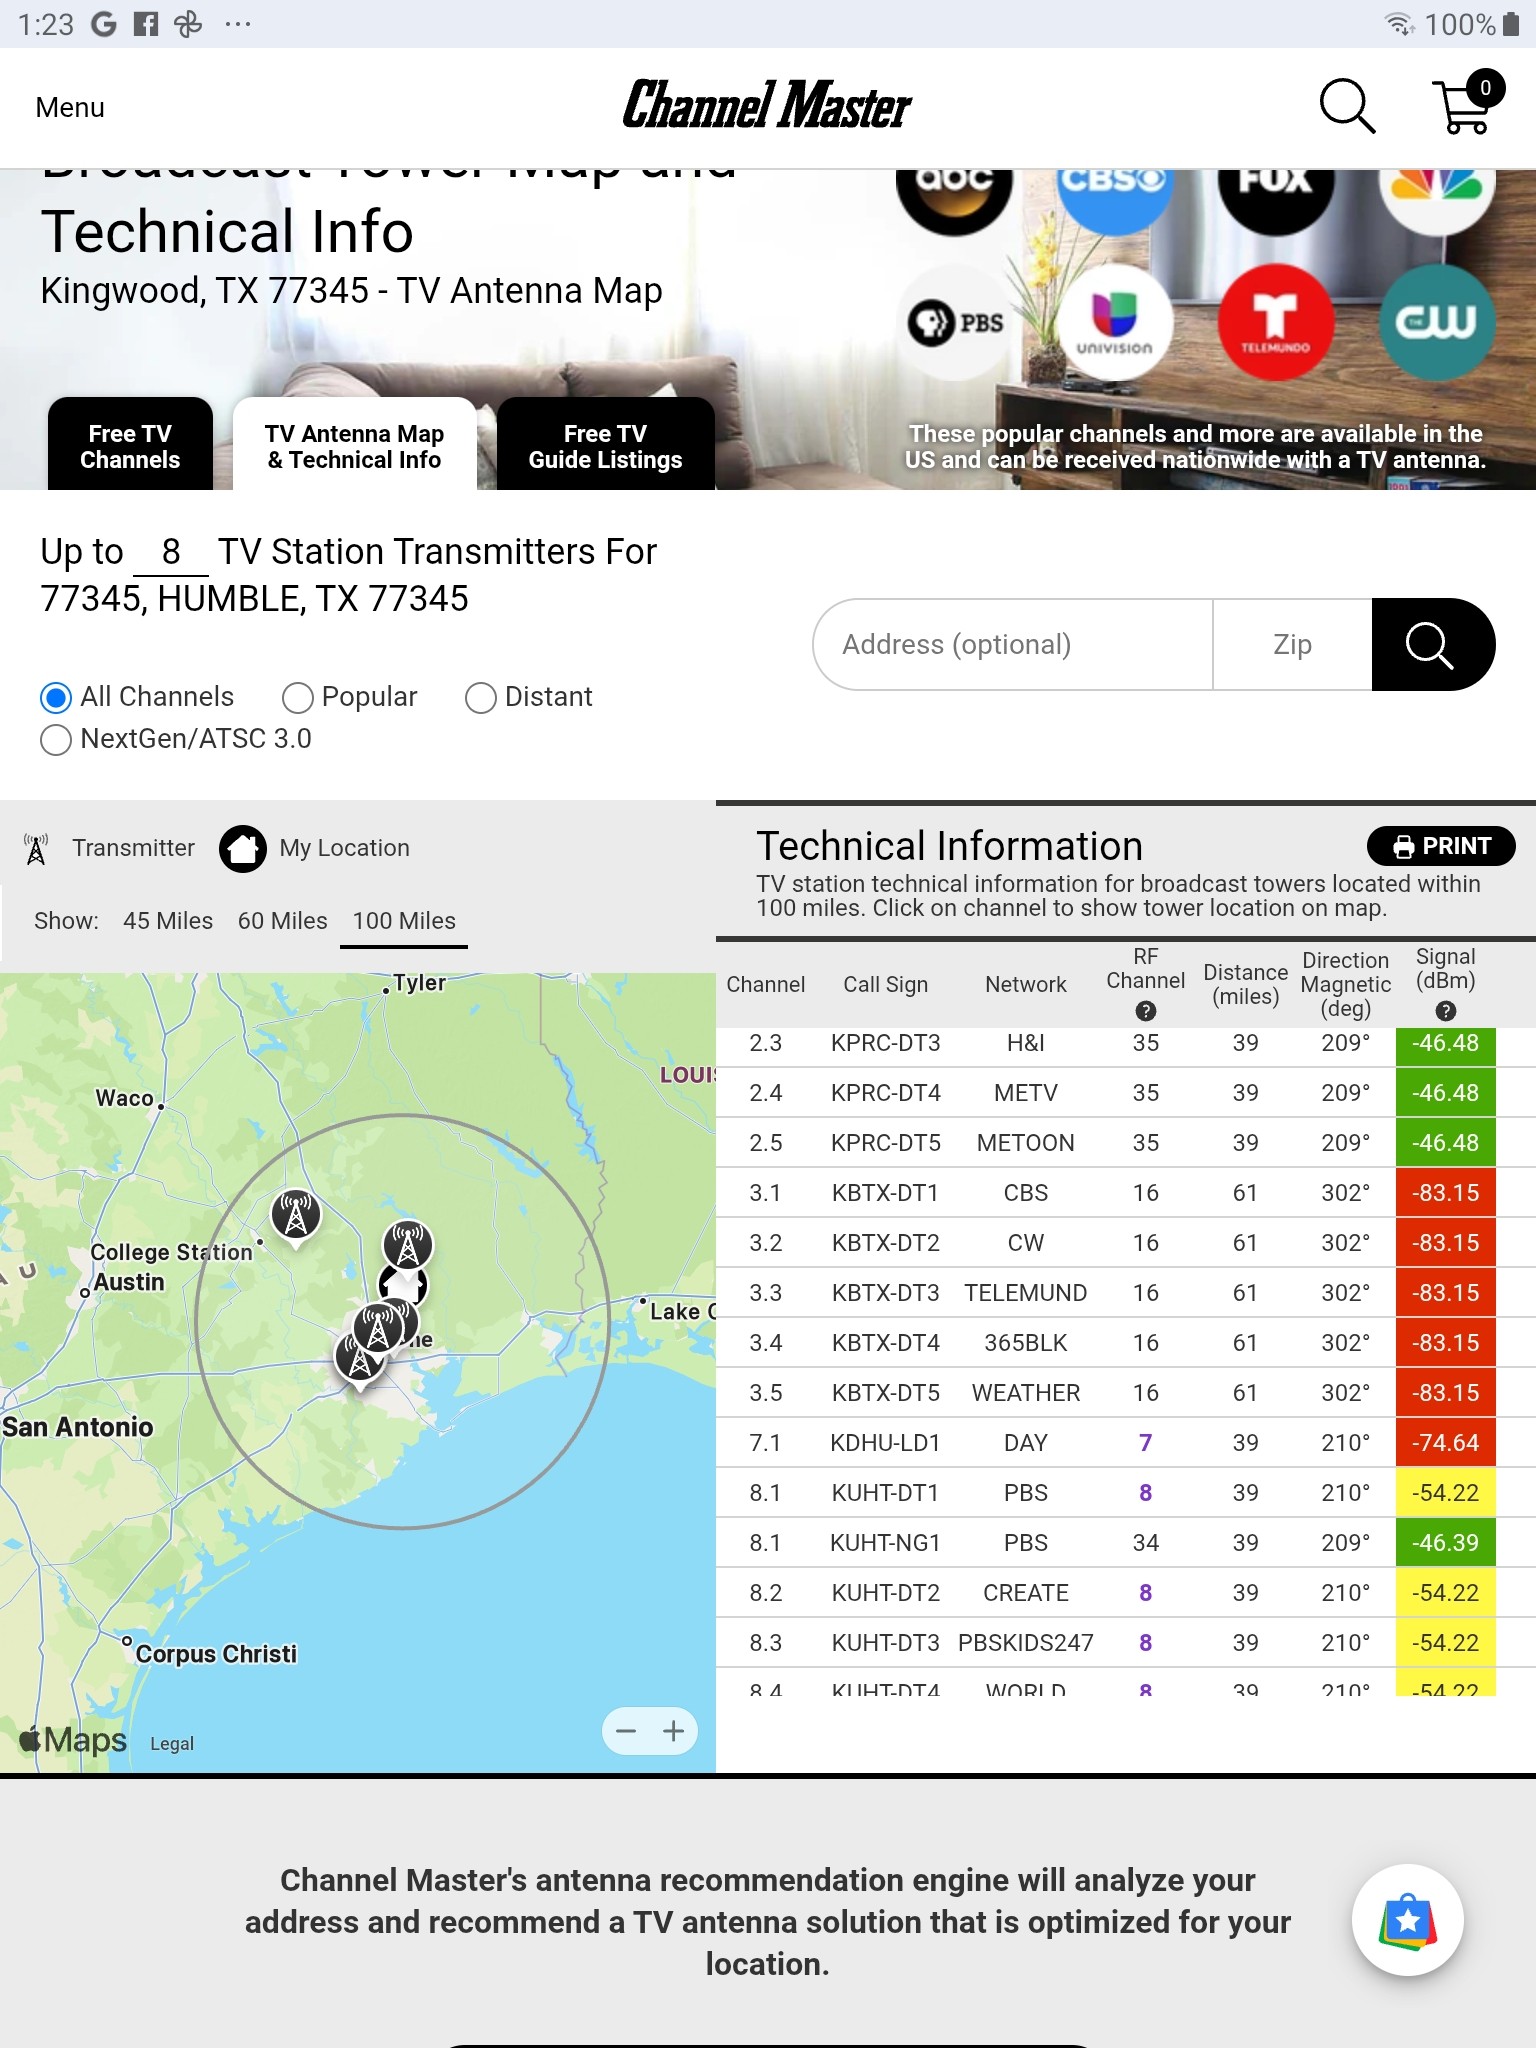Click the Address (optional) input field

coord(1013,645)
